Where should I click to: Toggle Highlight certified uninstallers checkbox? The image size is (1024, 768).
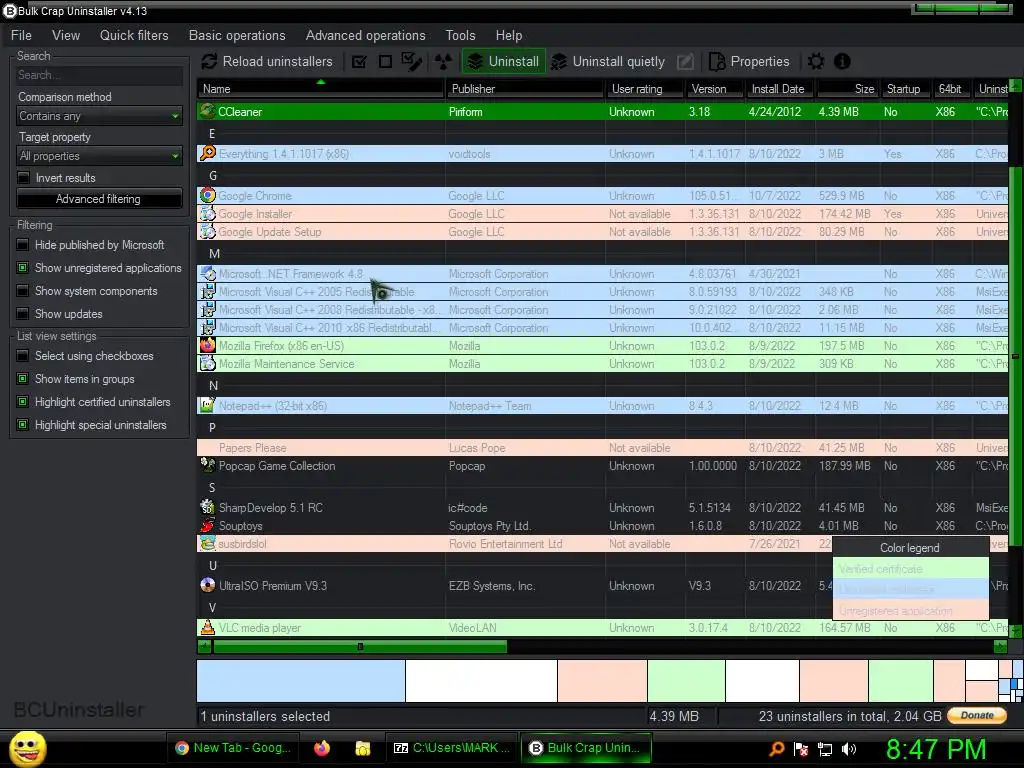23,402
